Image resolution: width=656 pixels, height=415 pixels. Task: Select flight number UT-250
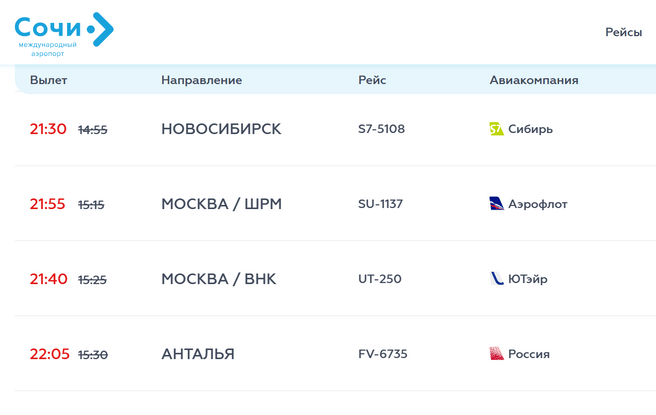[x=379, y=279]
